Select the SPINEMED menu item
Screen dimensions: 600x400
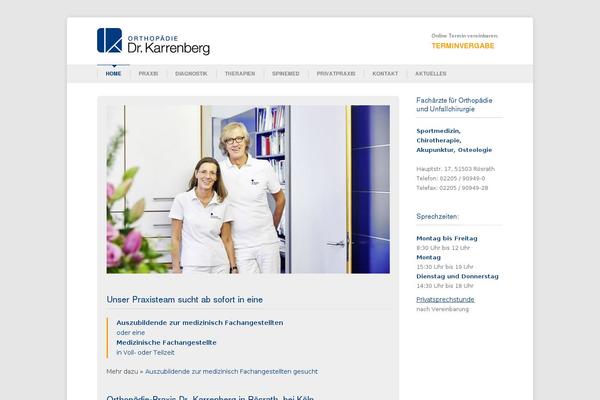(x=286, y=73)
